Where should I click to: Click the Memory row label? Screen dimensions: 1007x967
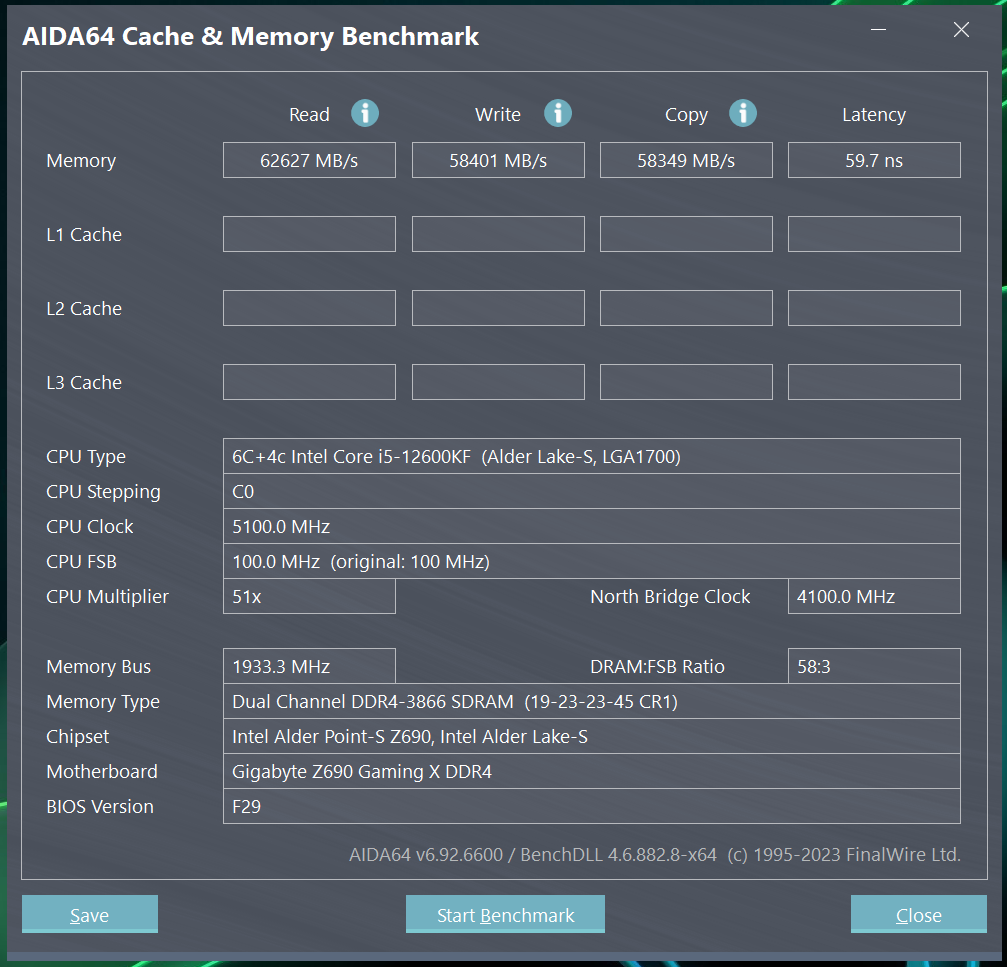coord(81,161)
